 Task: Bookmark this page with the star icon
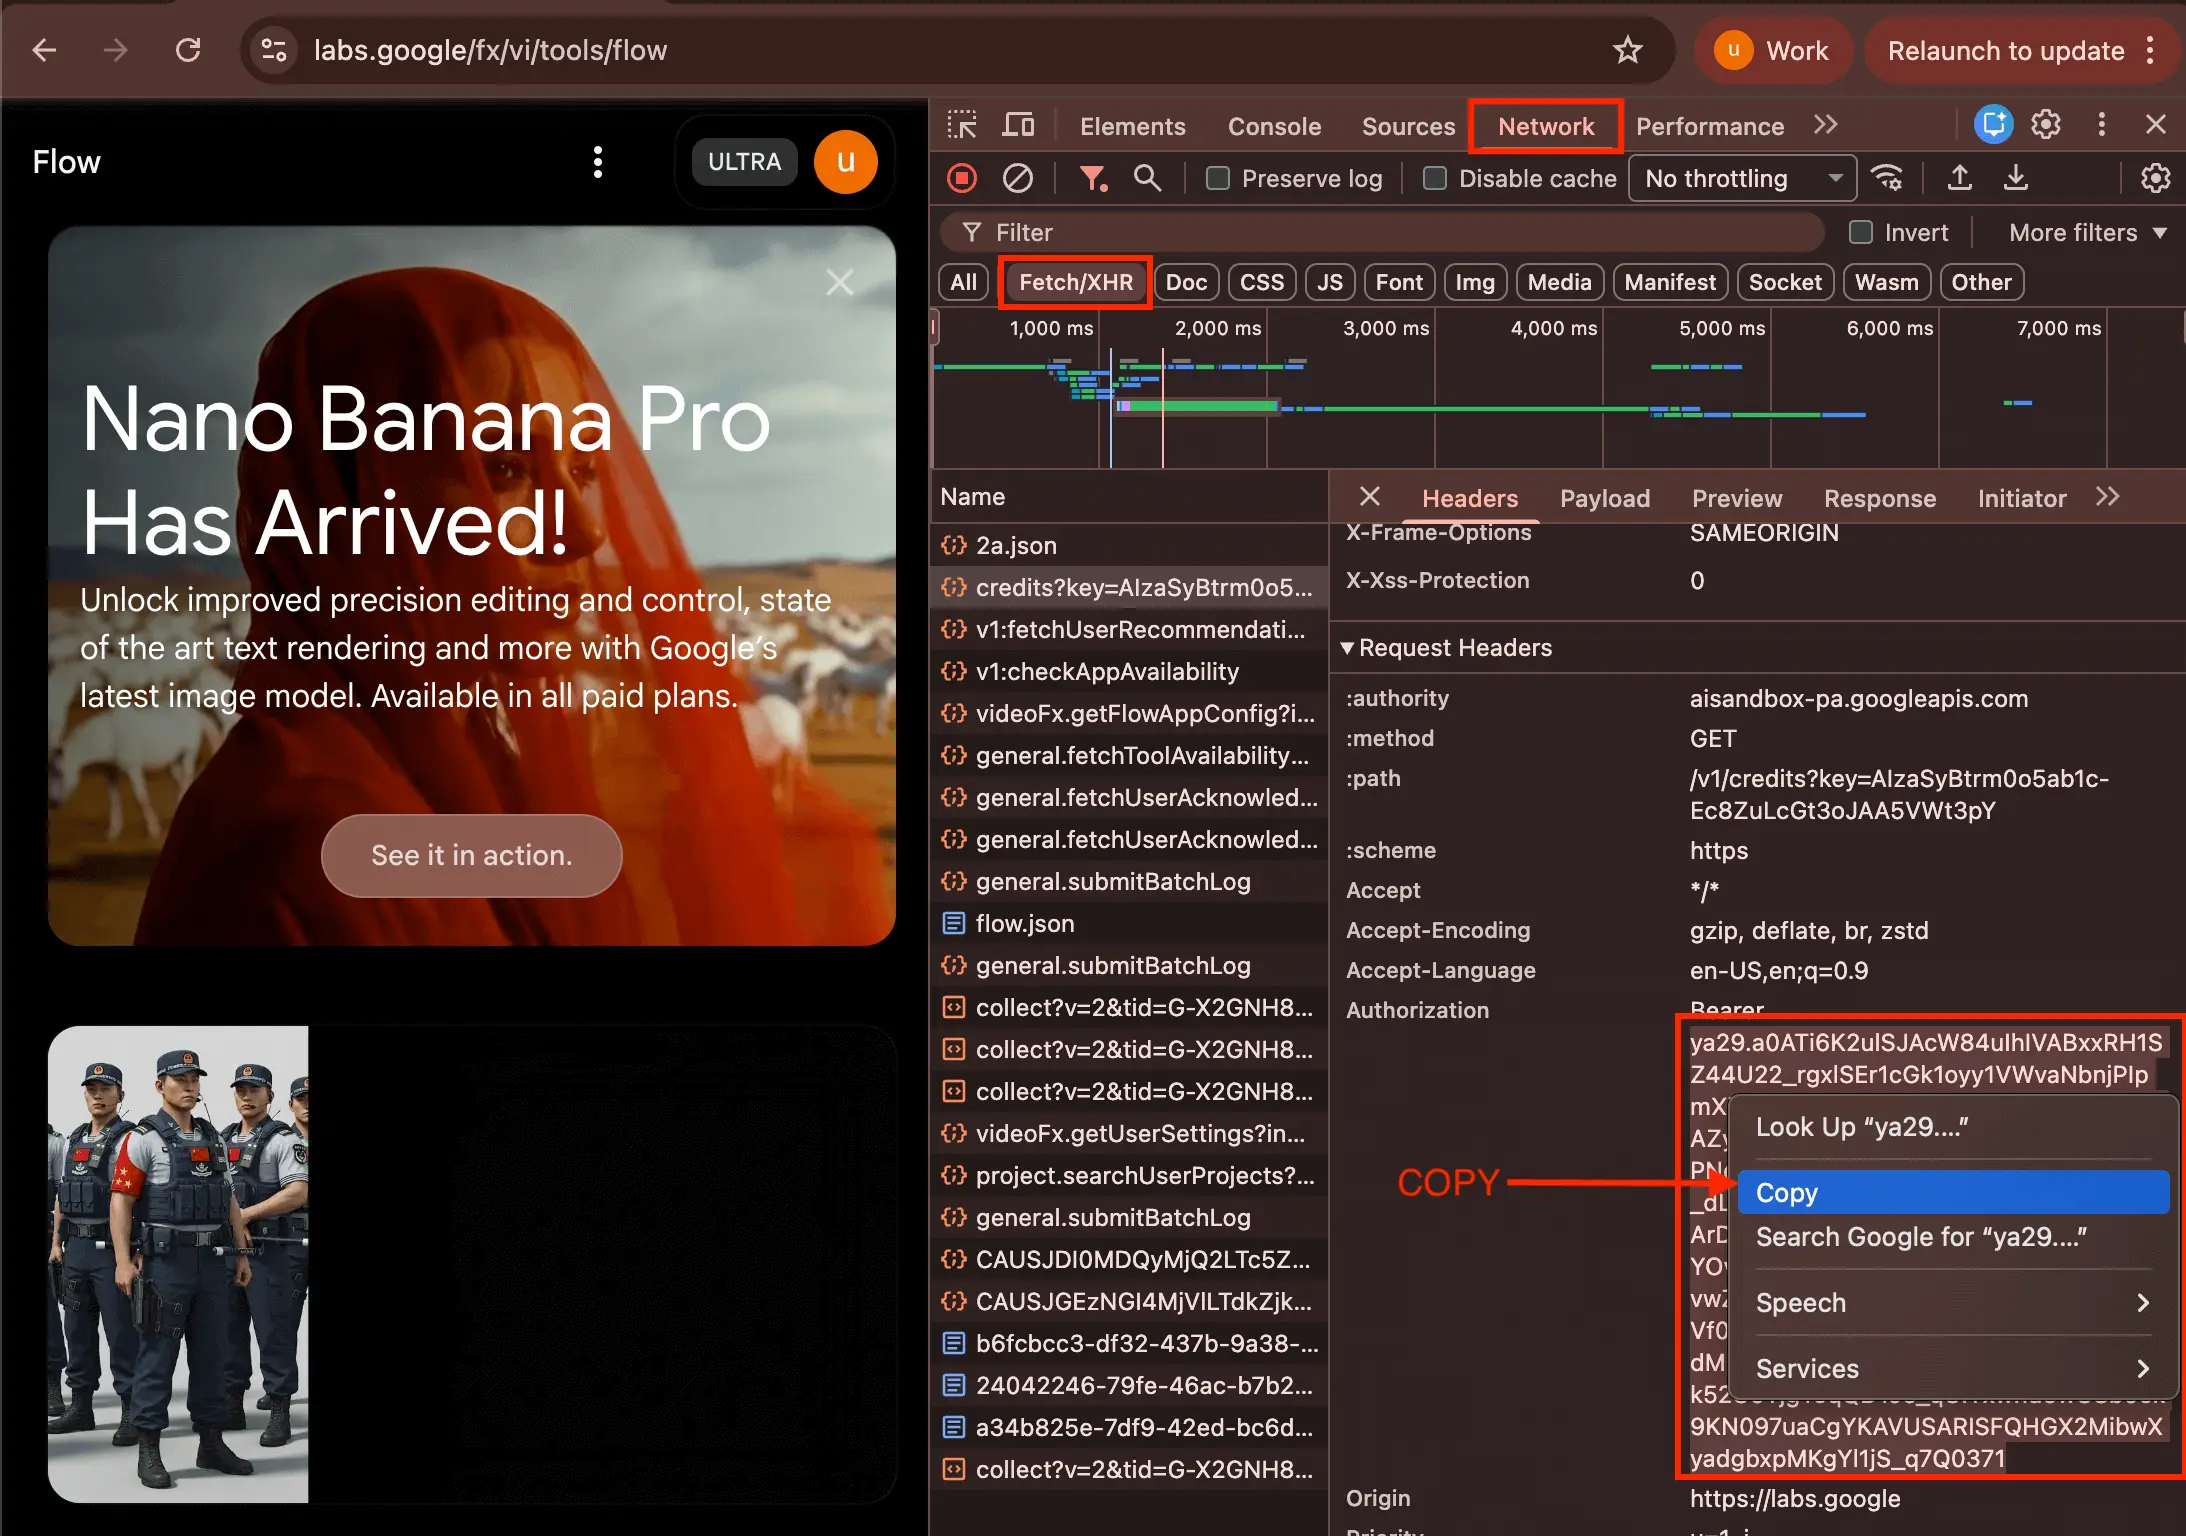[x=1628, y=50]
